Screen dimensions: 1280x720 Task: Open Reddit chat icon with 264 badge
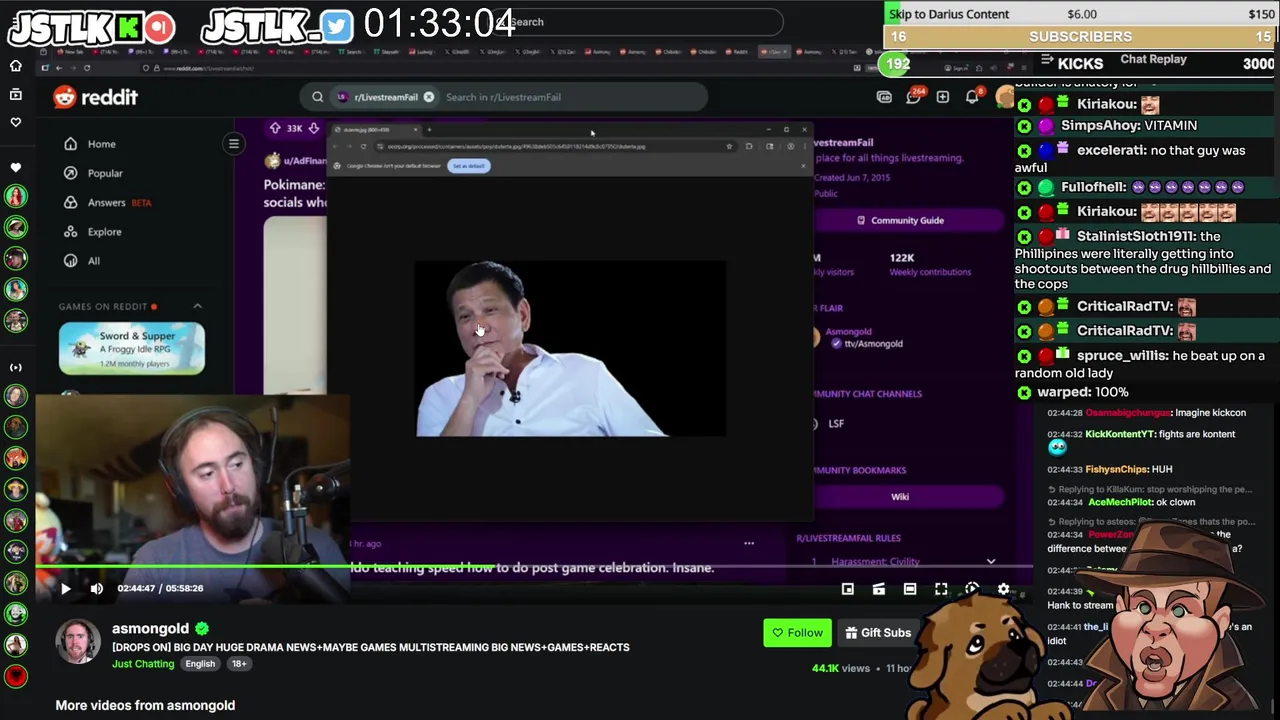913,97
